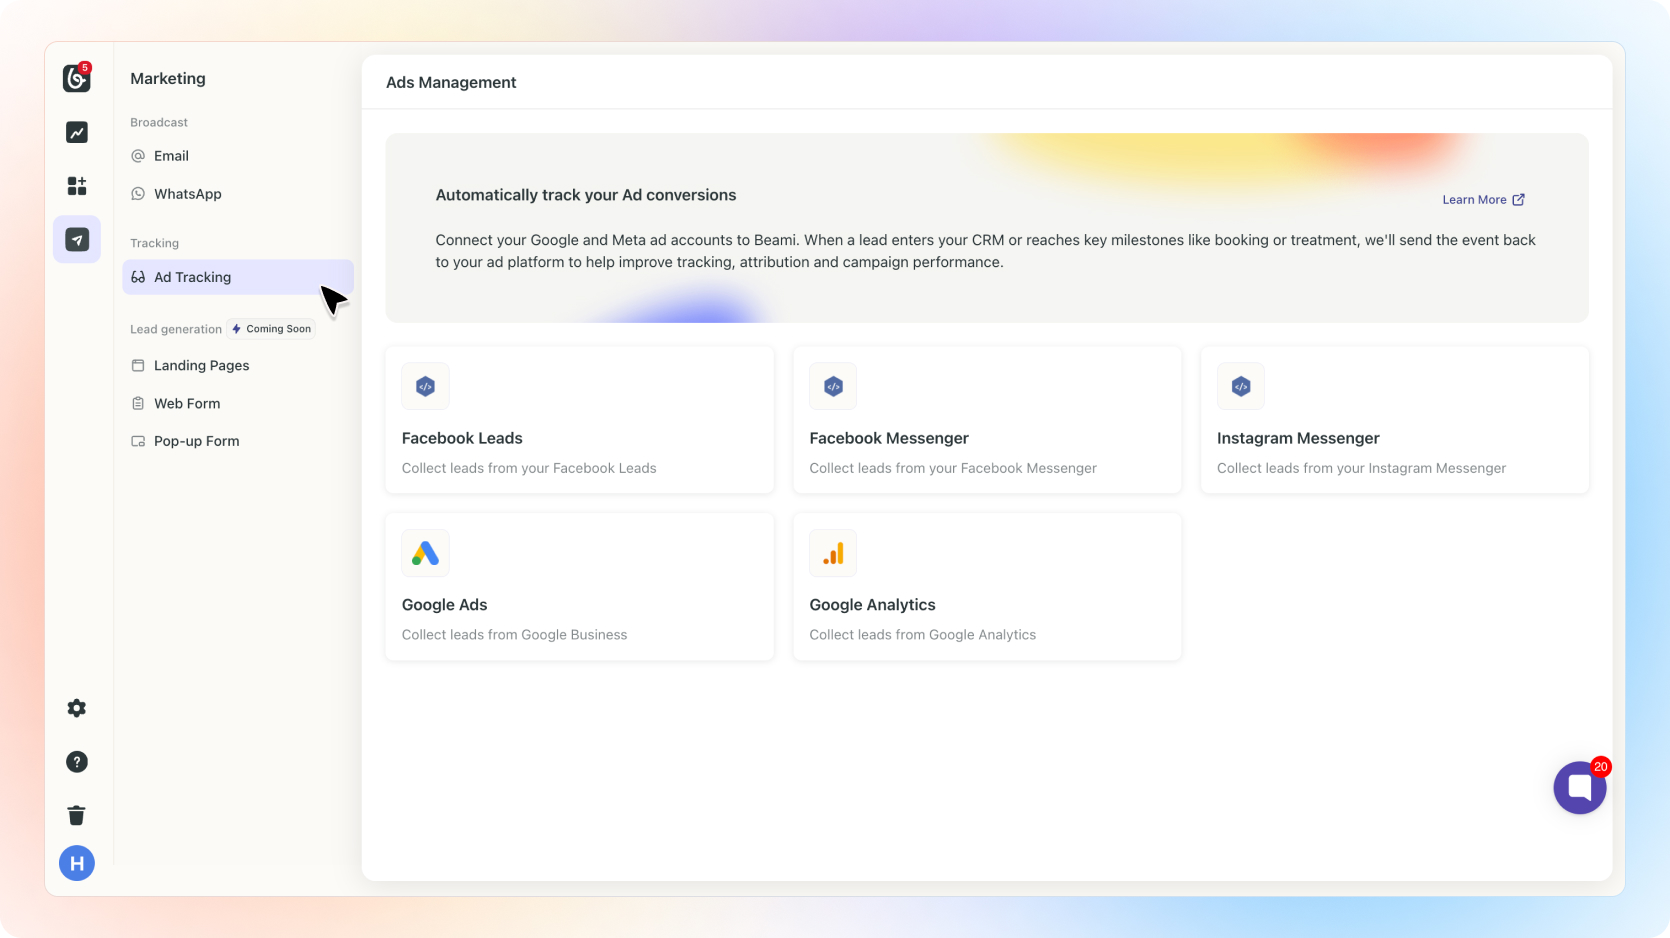Open the chat widget bubble with 20 badge
Image resolution: width=1670 pixels, height=938 pixels.
click(x=1580, y=787)
